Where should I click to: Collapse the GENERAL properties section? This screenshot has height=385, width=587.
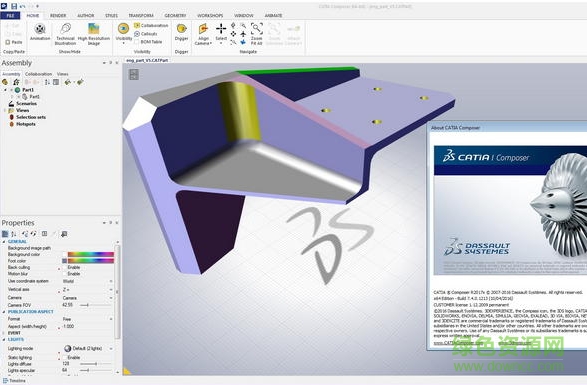pos(4,242)
